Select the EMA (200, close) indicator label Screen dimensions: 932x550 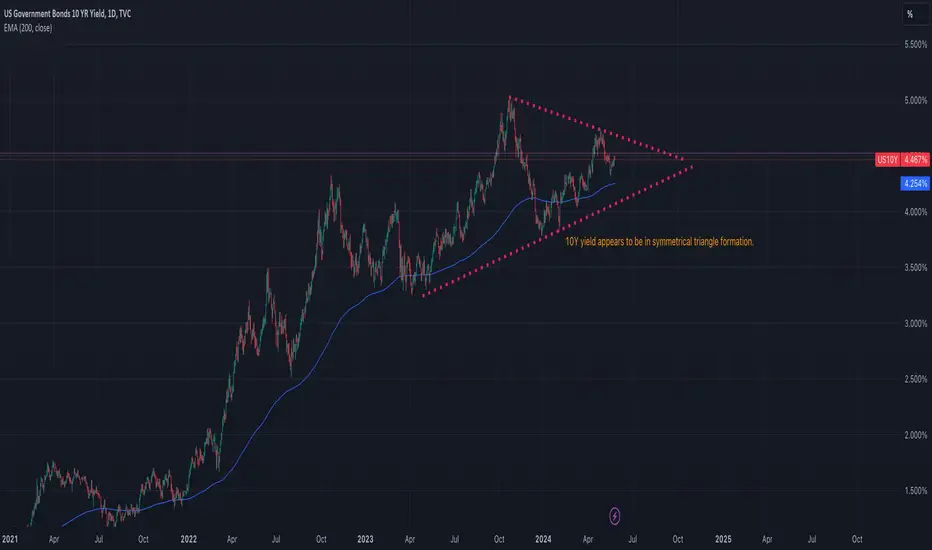(28, 28)
